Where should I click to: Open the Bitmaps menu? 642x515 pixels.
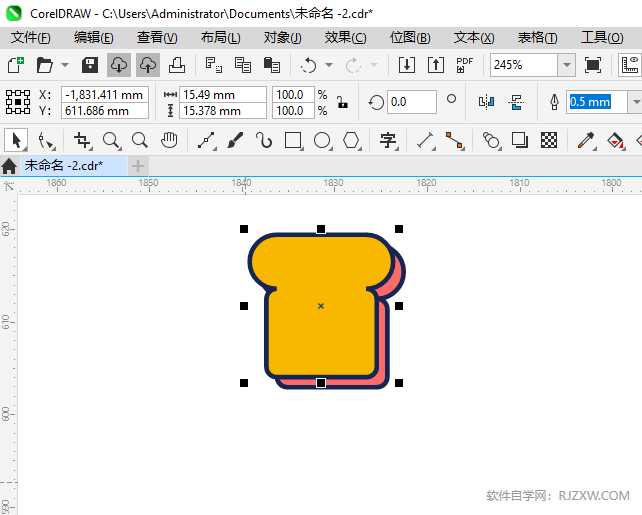[x=410, y=38]
